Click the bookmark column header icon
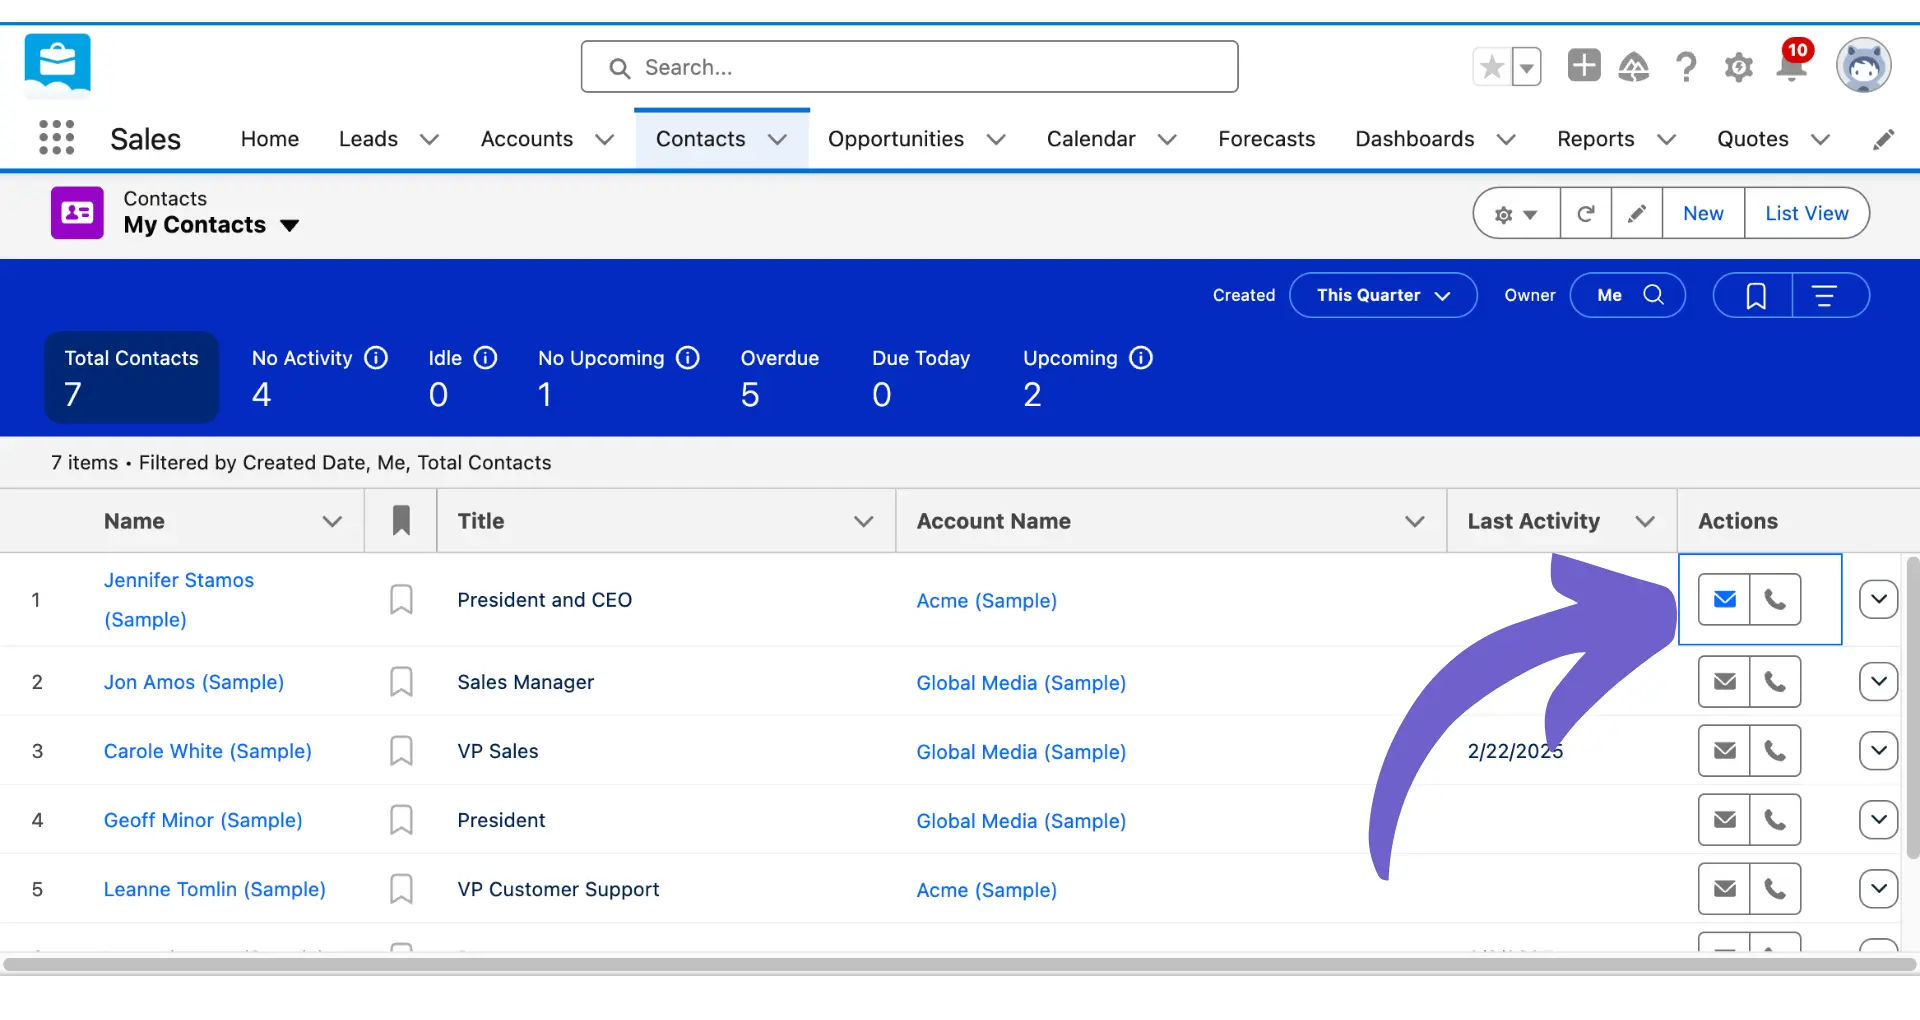The height and width of the screenshot is (1020, 1920). [x=401, y=520]
